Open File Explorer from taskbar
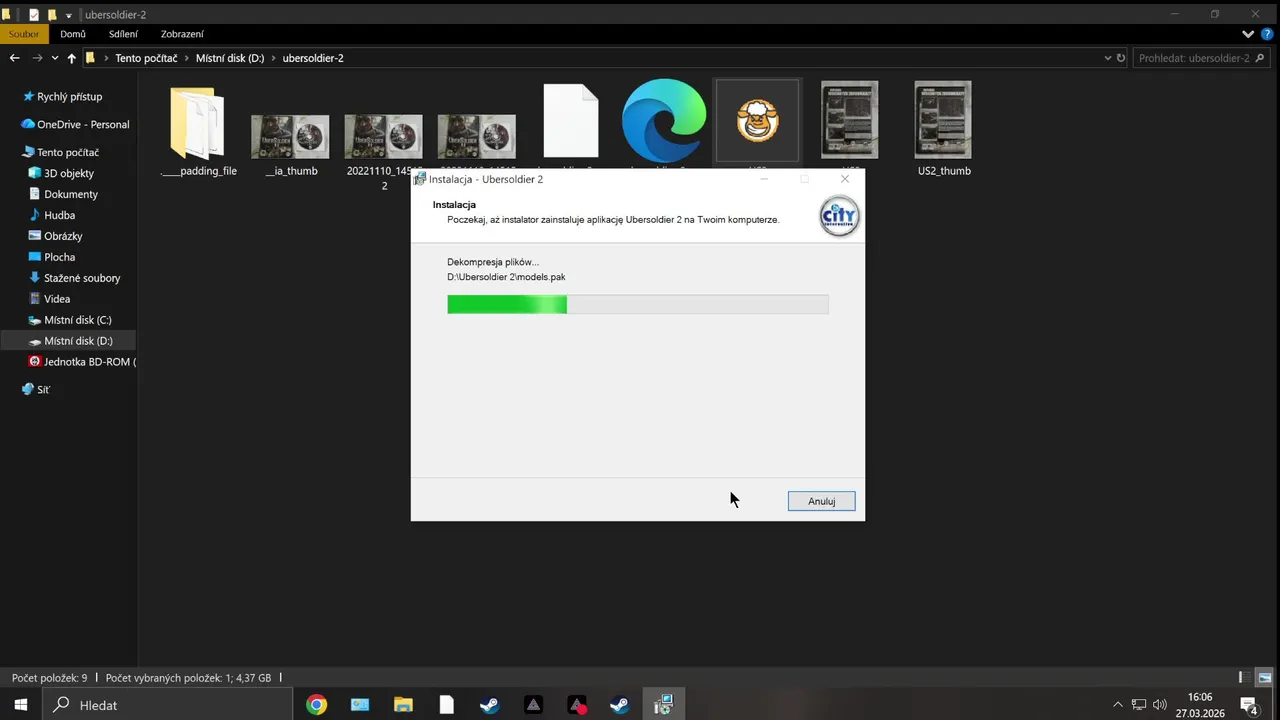This screenshot has width=1280, height=720. click(403, 705)
